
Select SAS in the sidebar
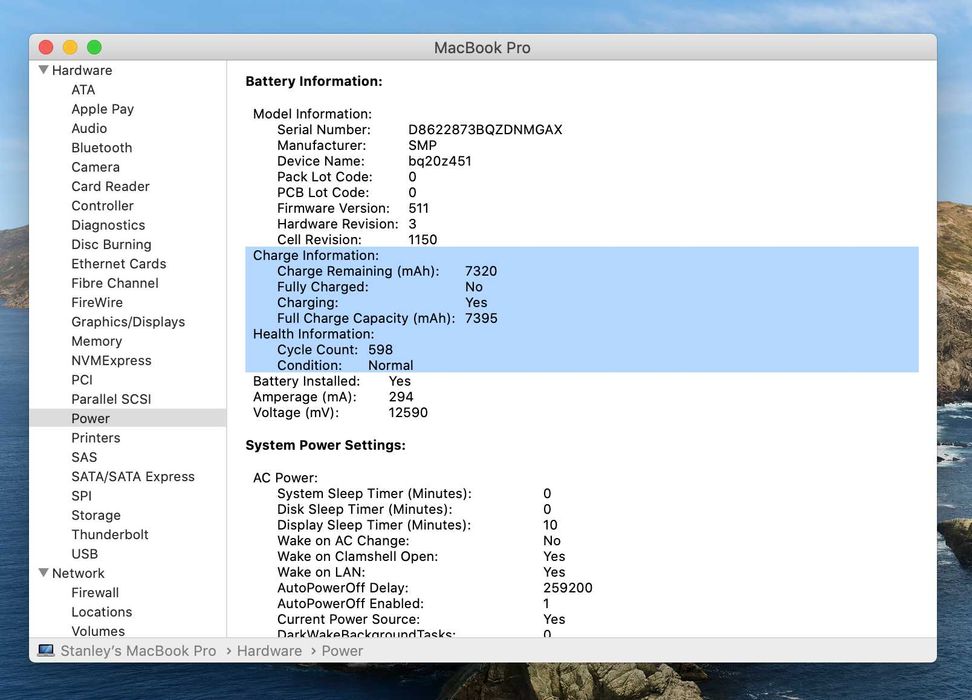click(x=84, y=457)
